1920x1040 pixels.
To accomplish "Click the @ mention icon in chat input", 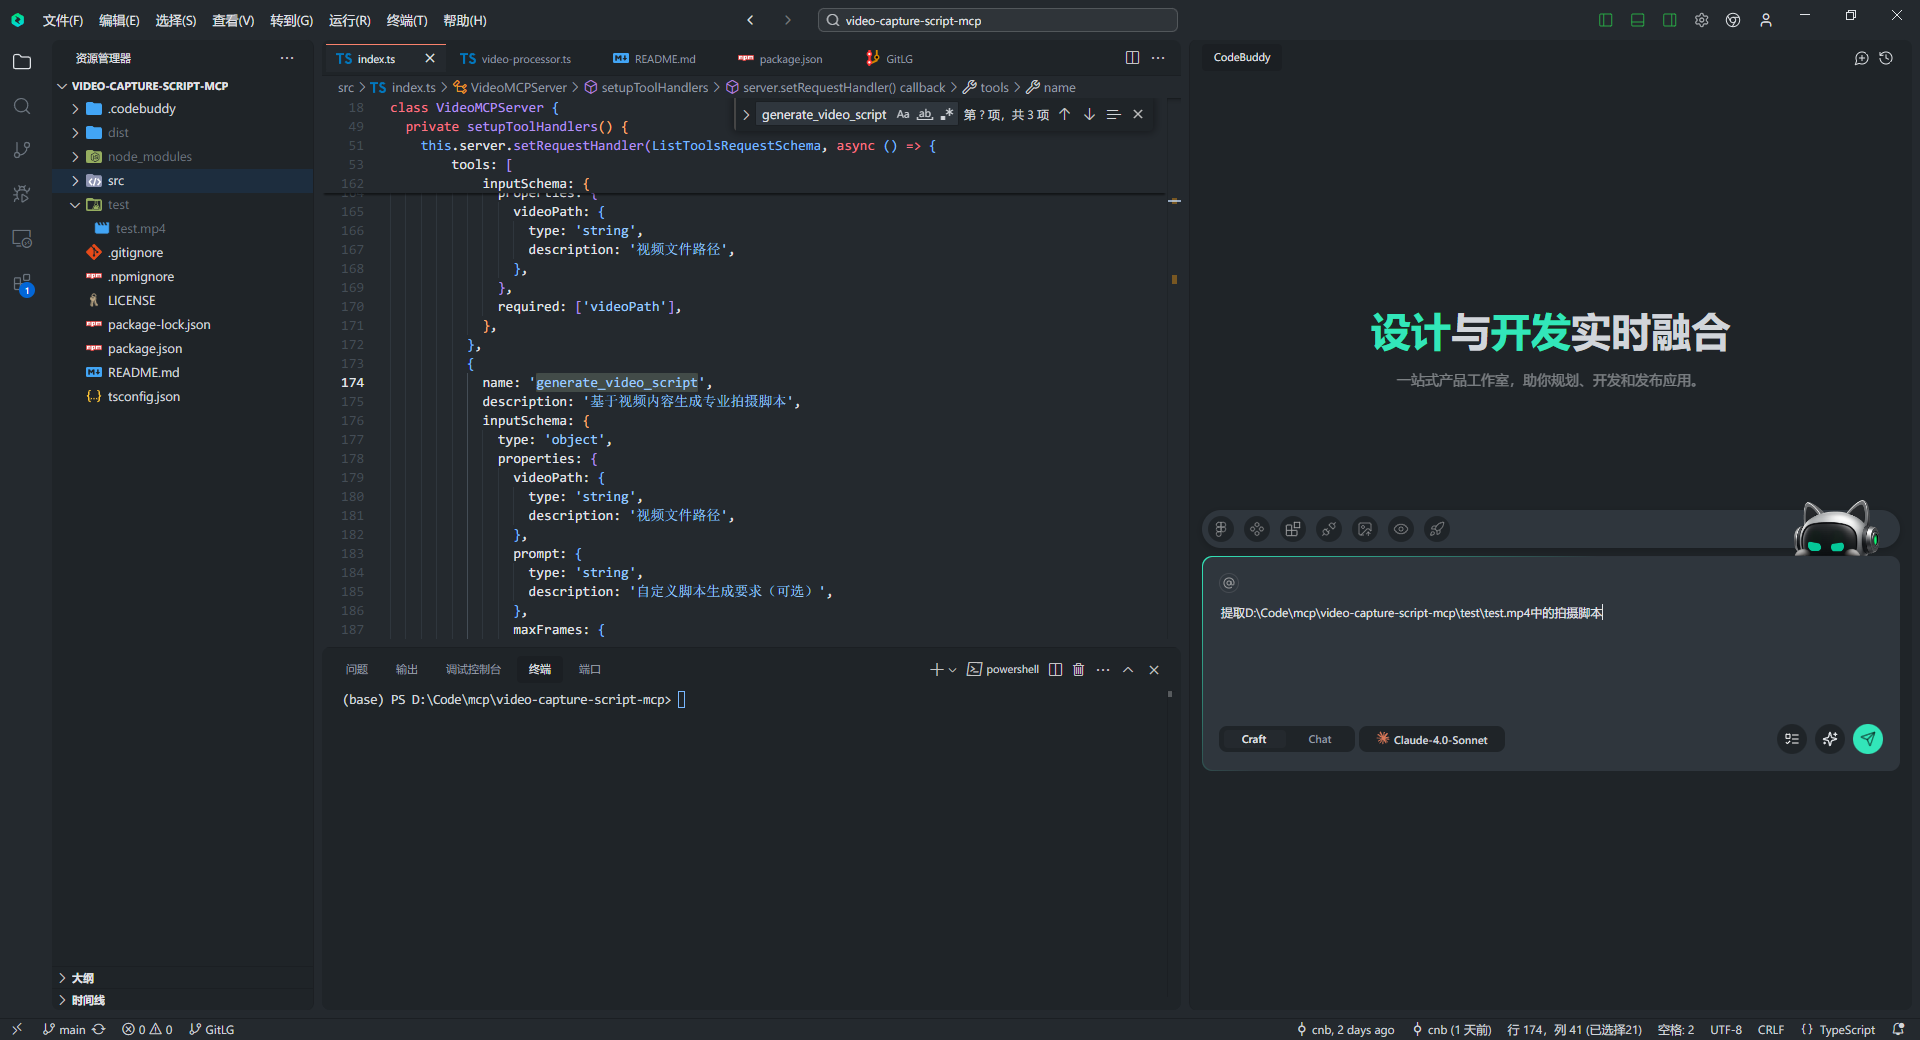I will pos(1229,583).
